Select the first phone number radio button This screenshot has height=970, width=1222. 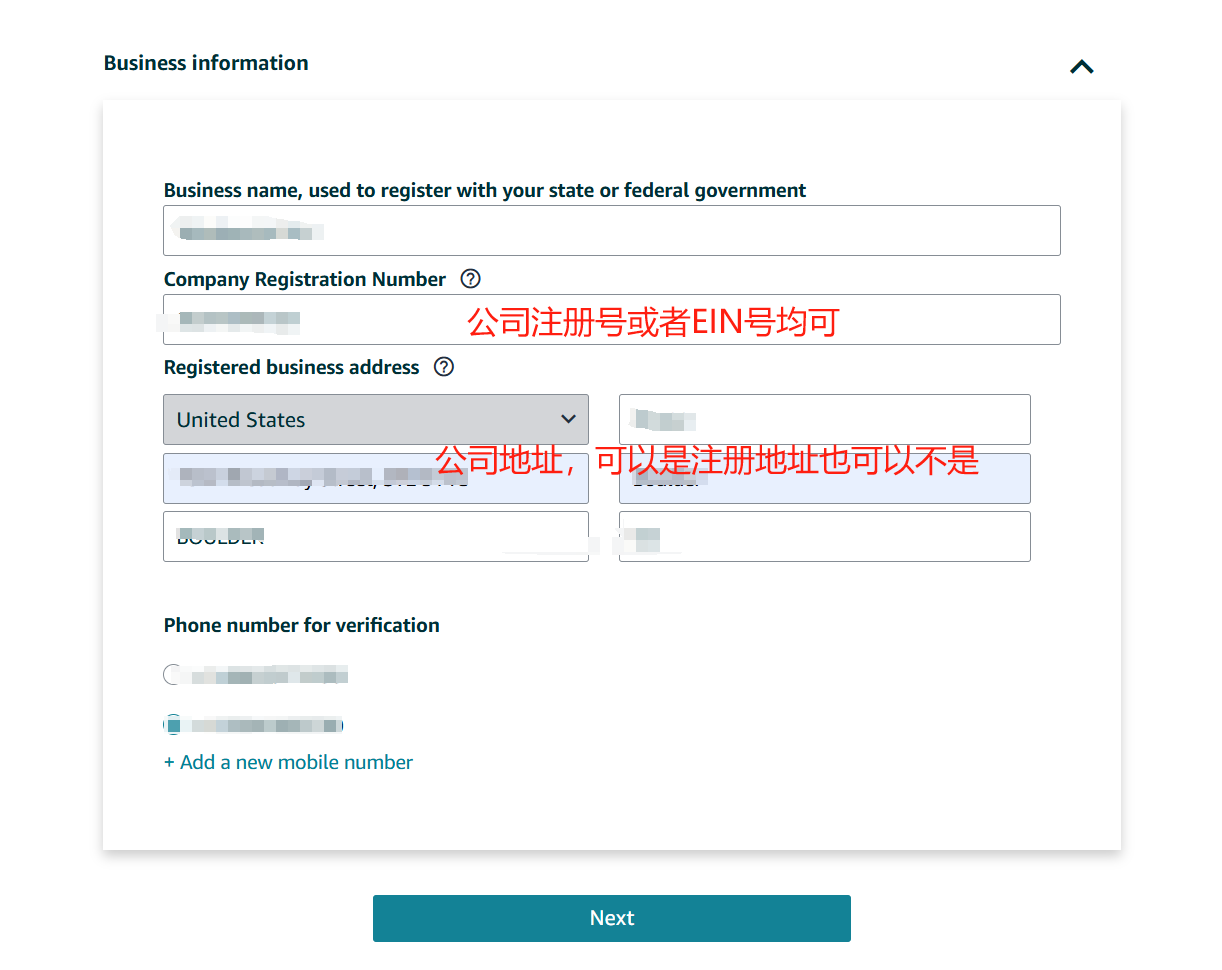click(173, 675)
